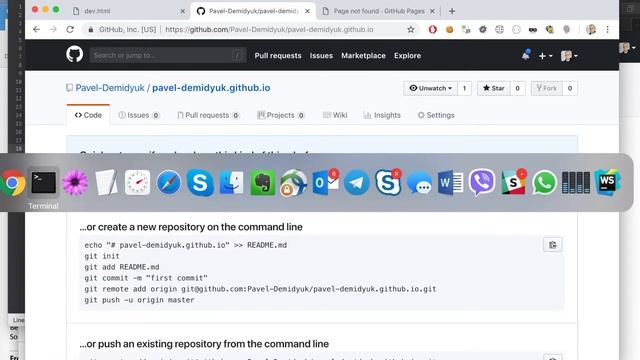This screenshot has width=640, height=360.
Task: Close the Page not found tab
Action: 432,11
